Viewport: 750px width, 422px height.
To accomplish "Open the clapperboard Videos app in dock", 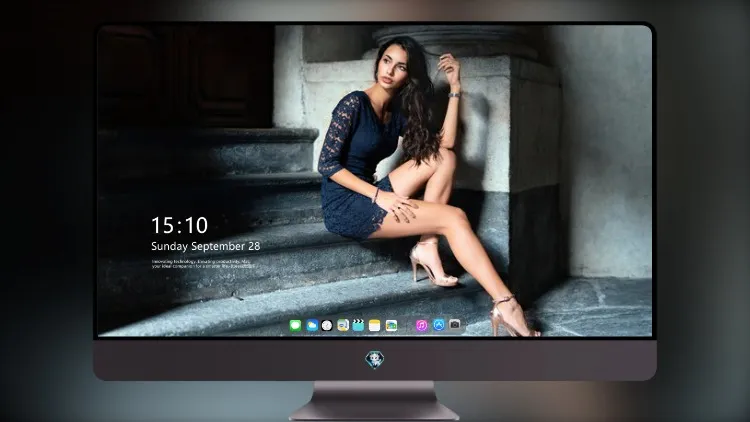I will (x=358, y=326).
